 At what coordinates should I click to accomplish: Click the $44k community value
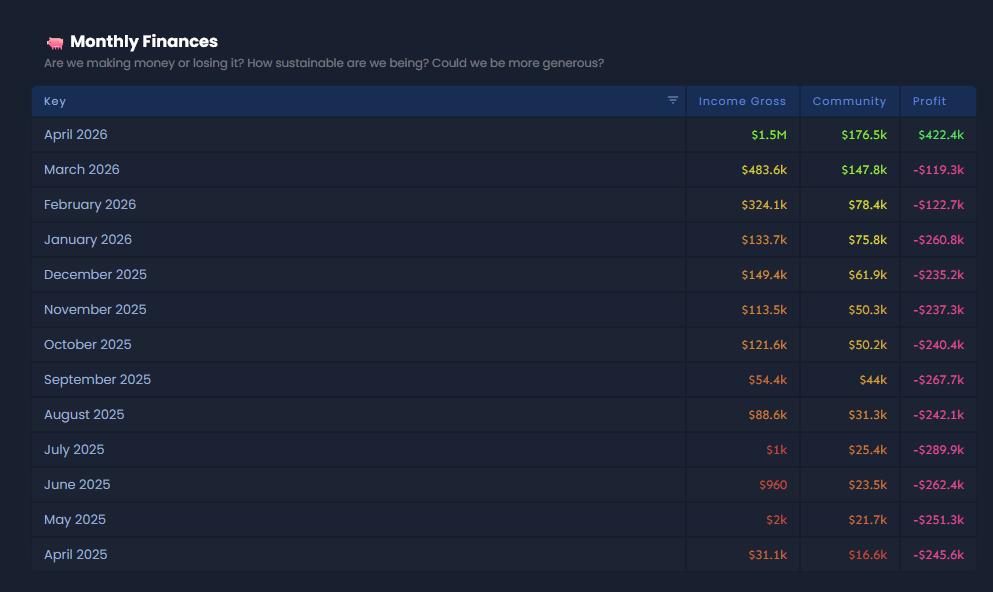click(873, 380)
